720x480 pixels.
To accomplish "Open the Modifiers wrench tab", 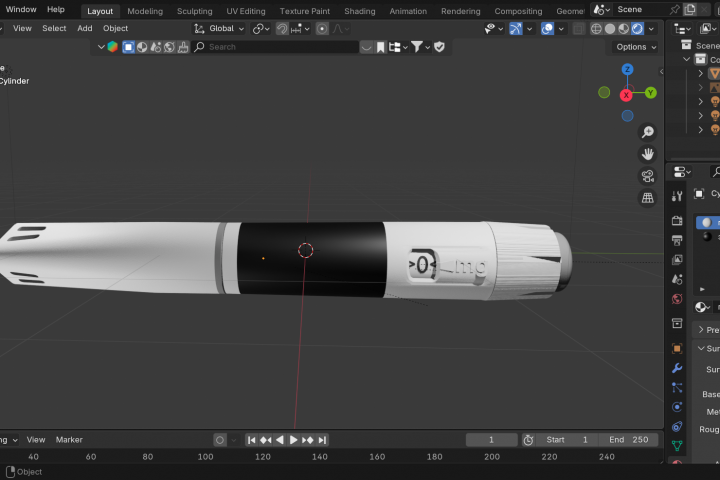I will (677, 368).
